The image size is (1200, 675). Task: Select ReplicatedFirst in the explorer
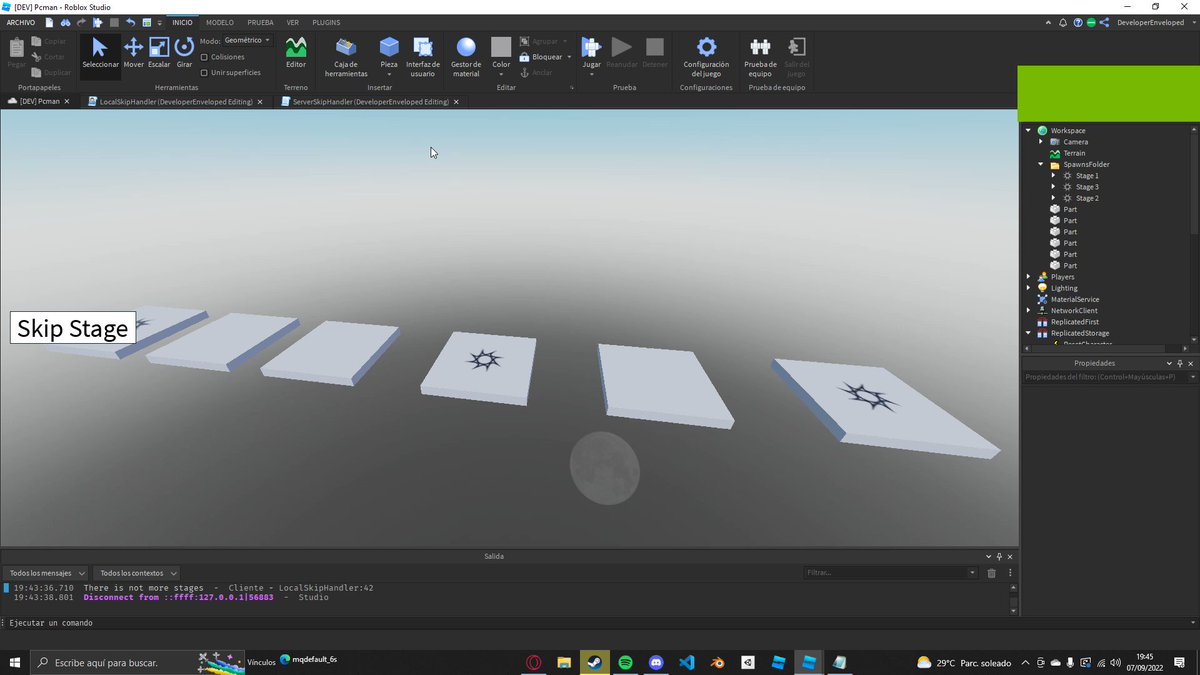[x=1074, y=322]
